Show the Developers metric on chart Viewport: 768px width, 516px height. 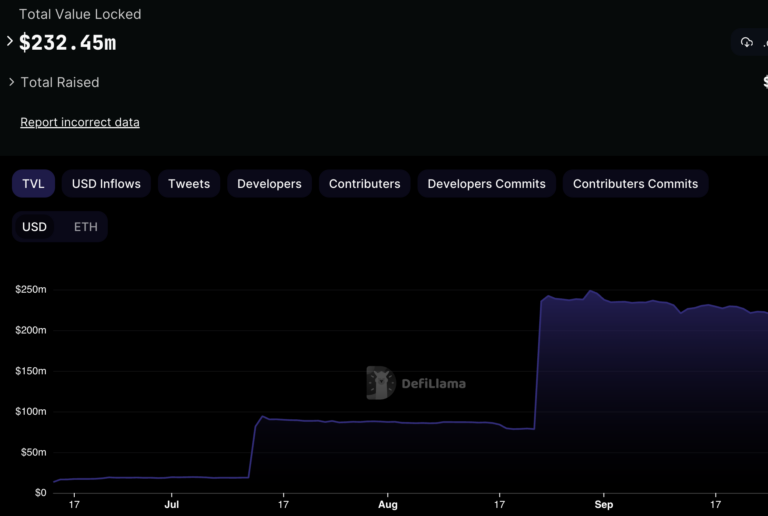[269, 184]
